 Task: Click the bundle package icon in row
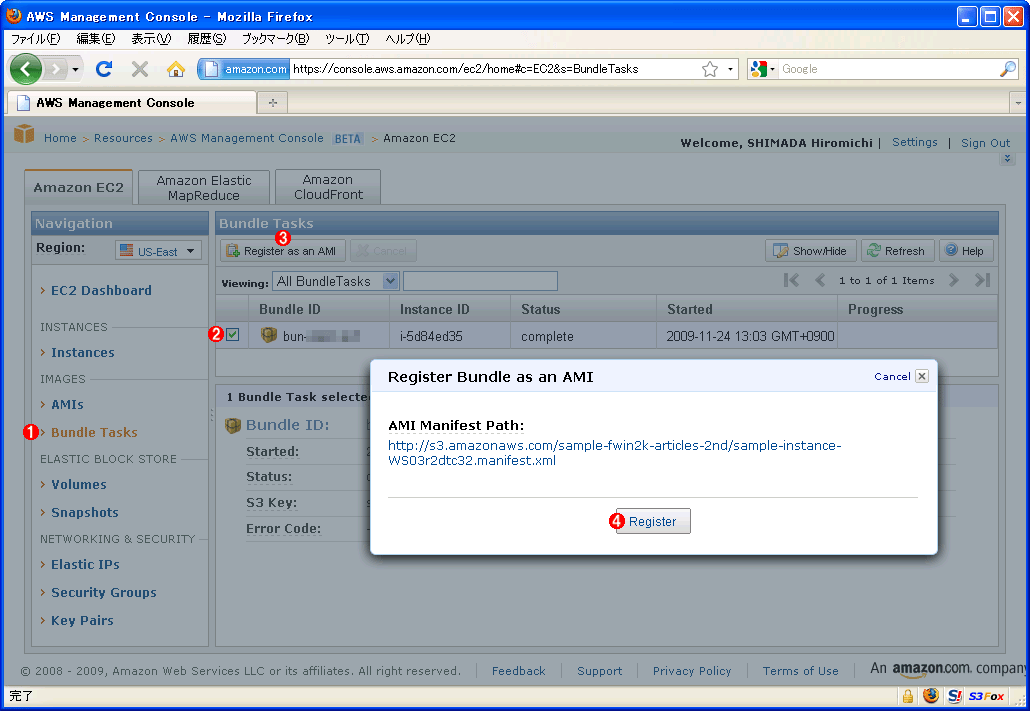tap(269, 335)
